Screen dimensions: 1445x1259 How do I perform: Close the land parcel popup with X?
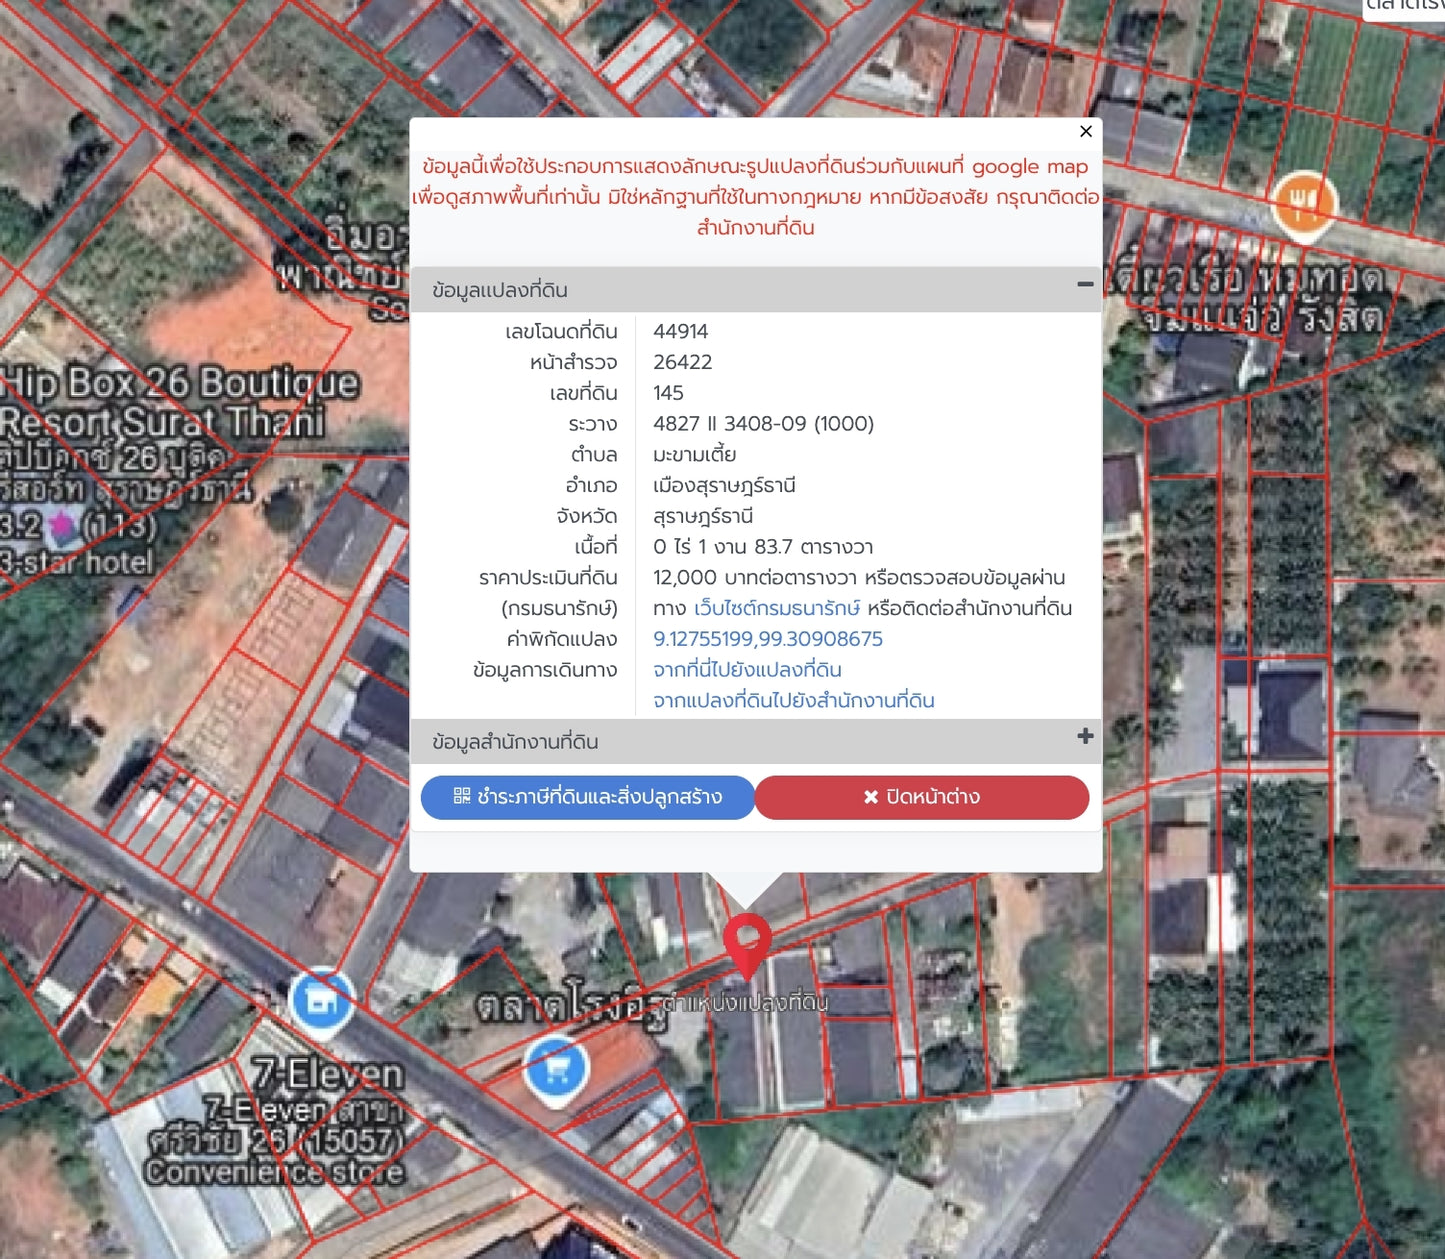(1086, 132)
